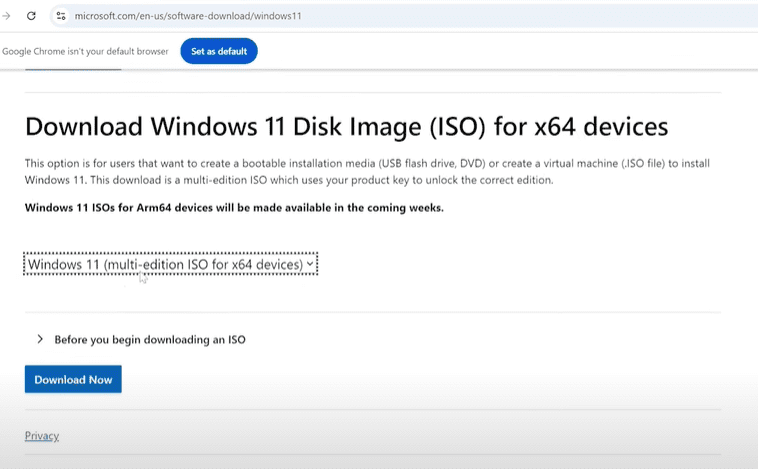
Task: Click the small arrow on the Windows 11 select box
Action: 310,264
